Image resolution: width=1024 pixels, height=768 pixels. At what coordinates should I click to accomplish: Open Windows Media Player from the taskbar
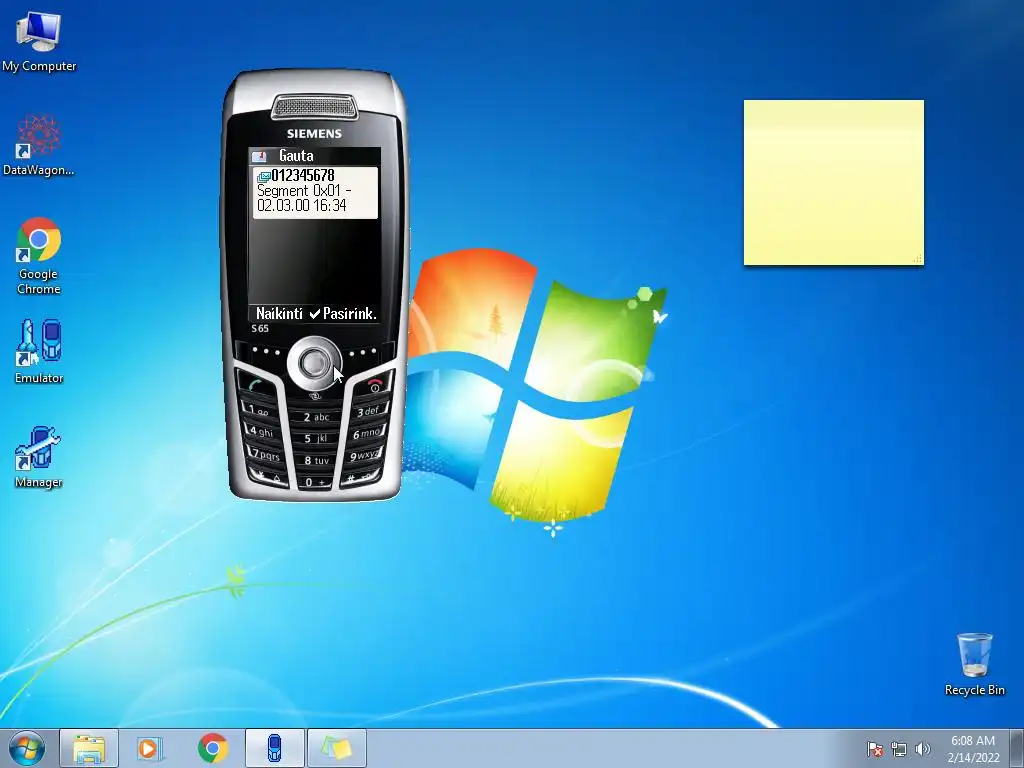click(x=150, y=748)
